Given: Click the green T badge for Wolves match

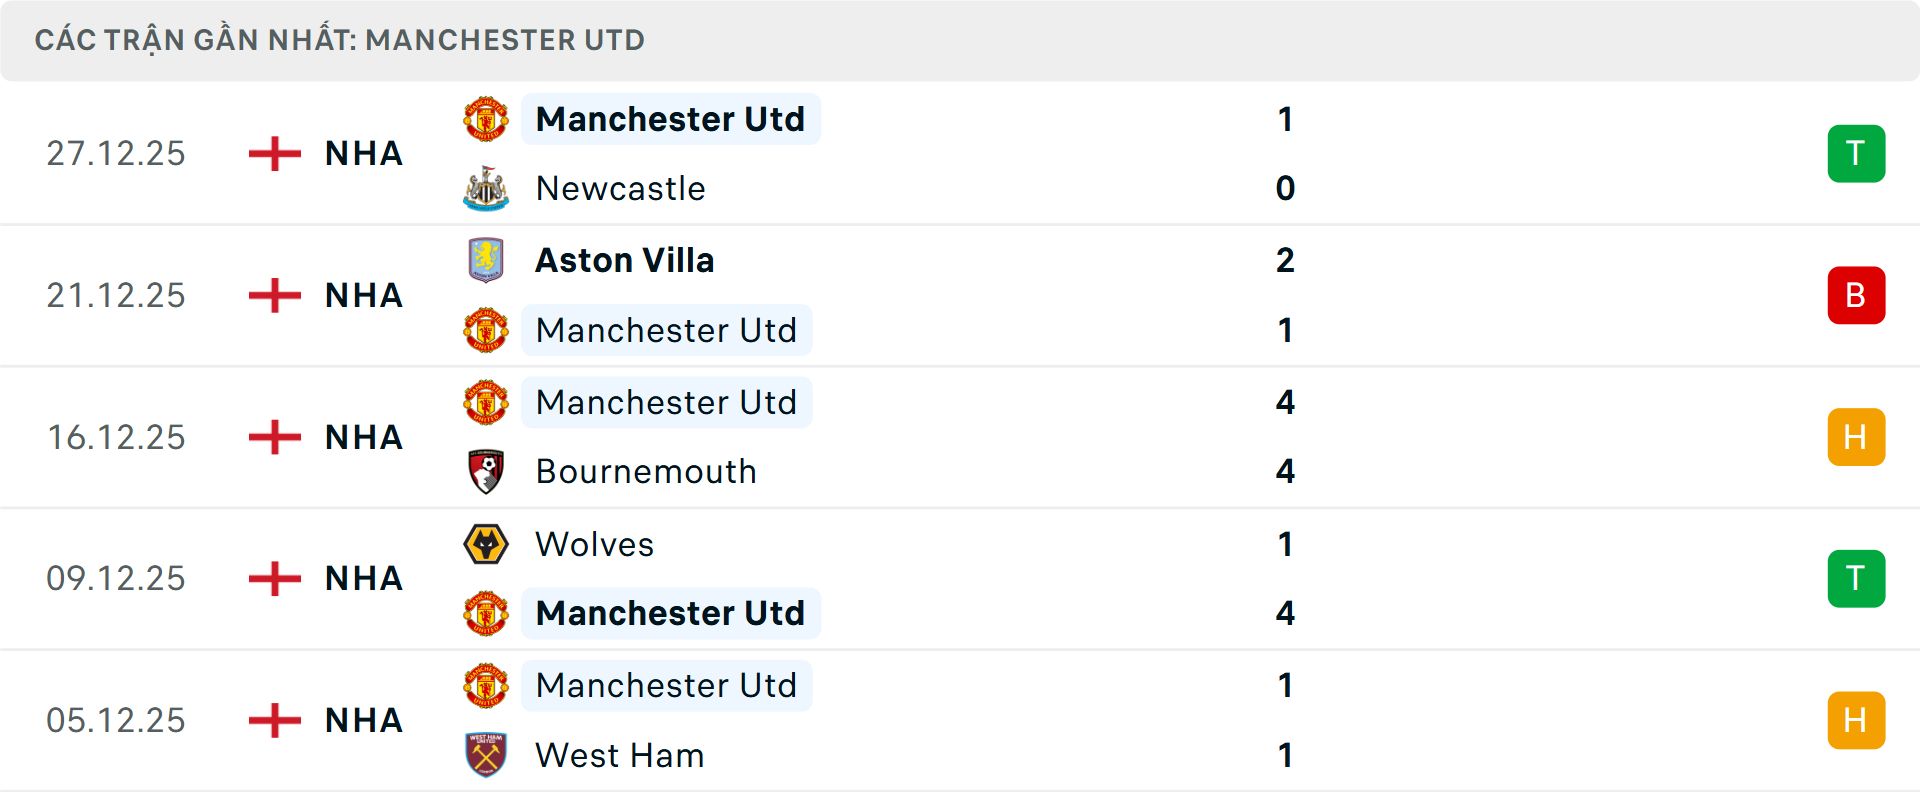Looking at the screenshot, I should (x=1856, y=579).
